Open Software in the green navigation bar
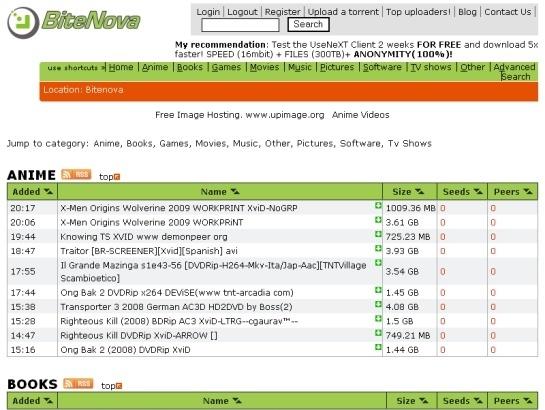 (382, 67)
